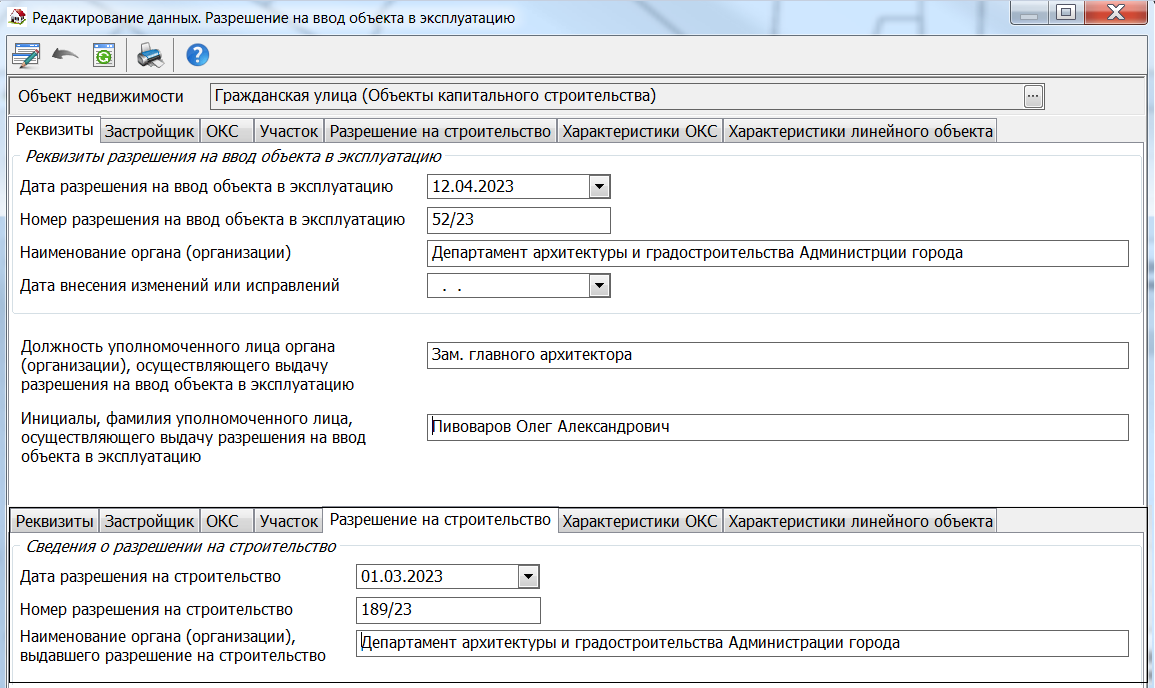Focus the field with Пивоваров Олег Александрович

point(776,427)
